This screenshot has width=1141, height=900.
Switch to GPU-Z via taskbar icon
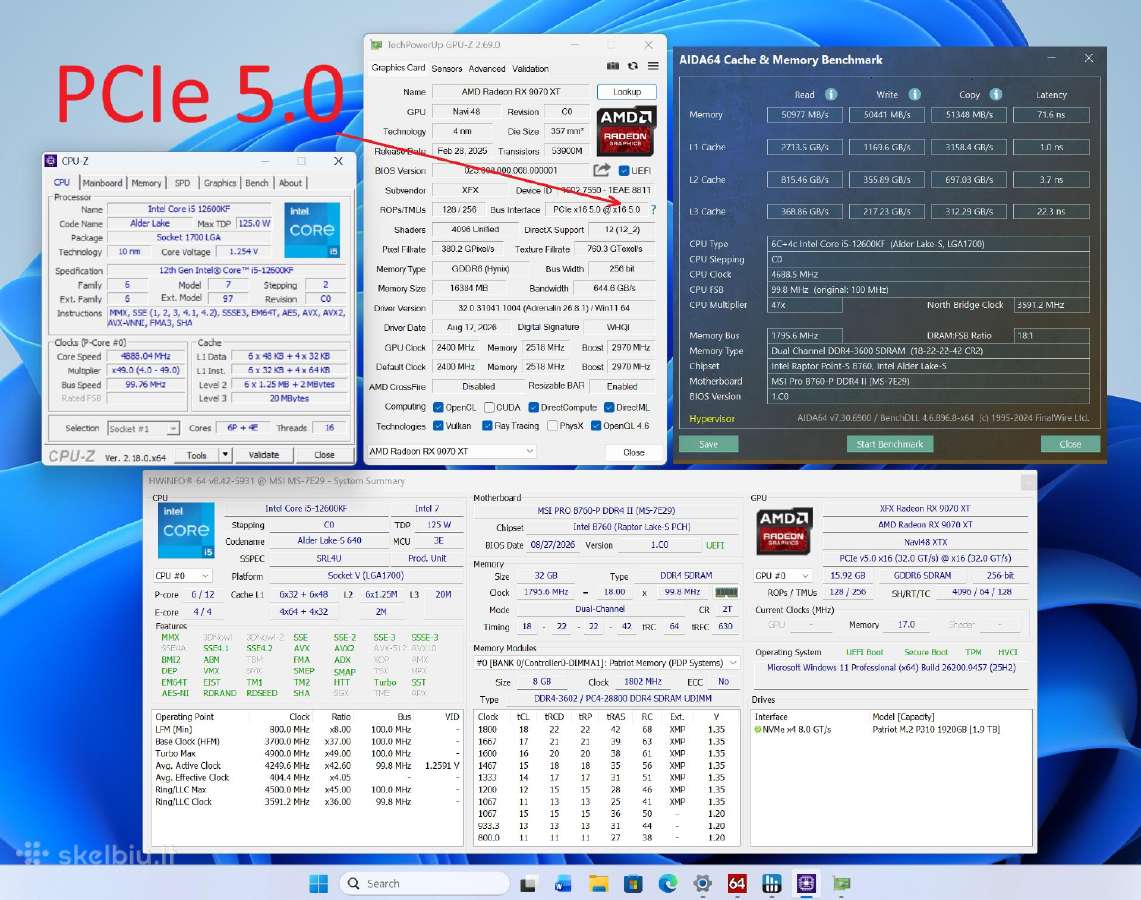(x=841, y=883)
